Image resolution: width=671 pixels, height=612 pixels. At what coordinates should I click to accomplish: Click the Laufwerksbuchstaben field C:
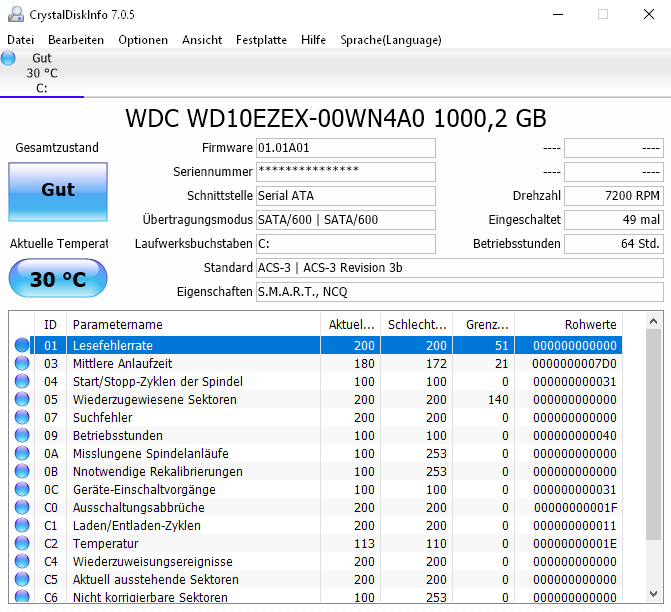click(346, 244)
